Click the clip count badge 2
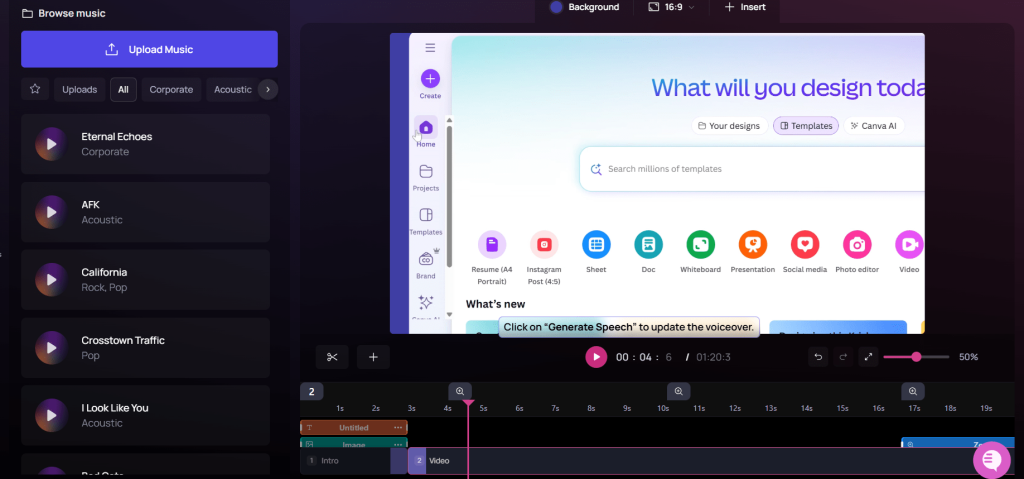 pyautogui.click(x=312, y=391)
